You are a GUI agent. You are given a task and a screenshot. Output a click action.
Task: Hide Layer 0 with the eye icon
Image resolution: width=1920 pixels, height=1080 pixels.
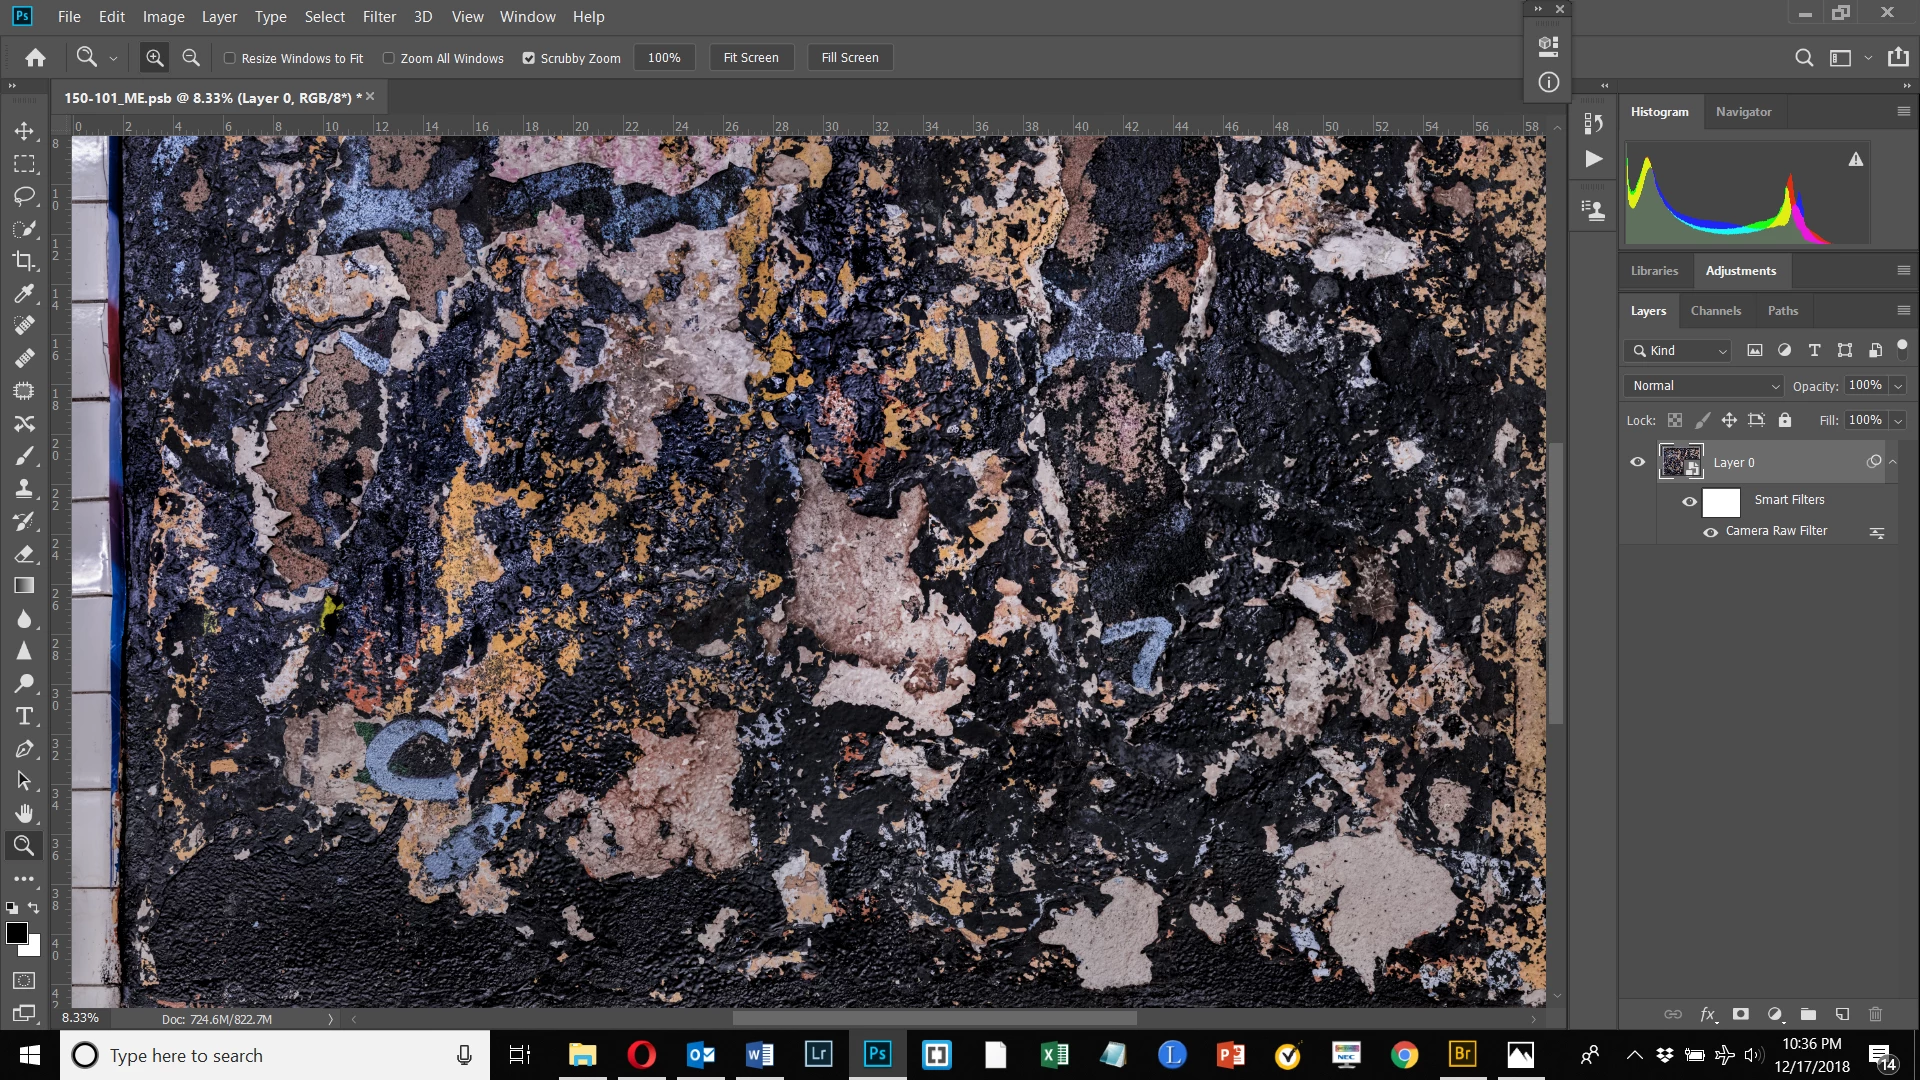[x=1637, y=462]
